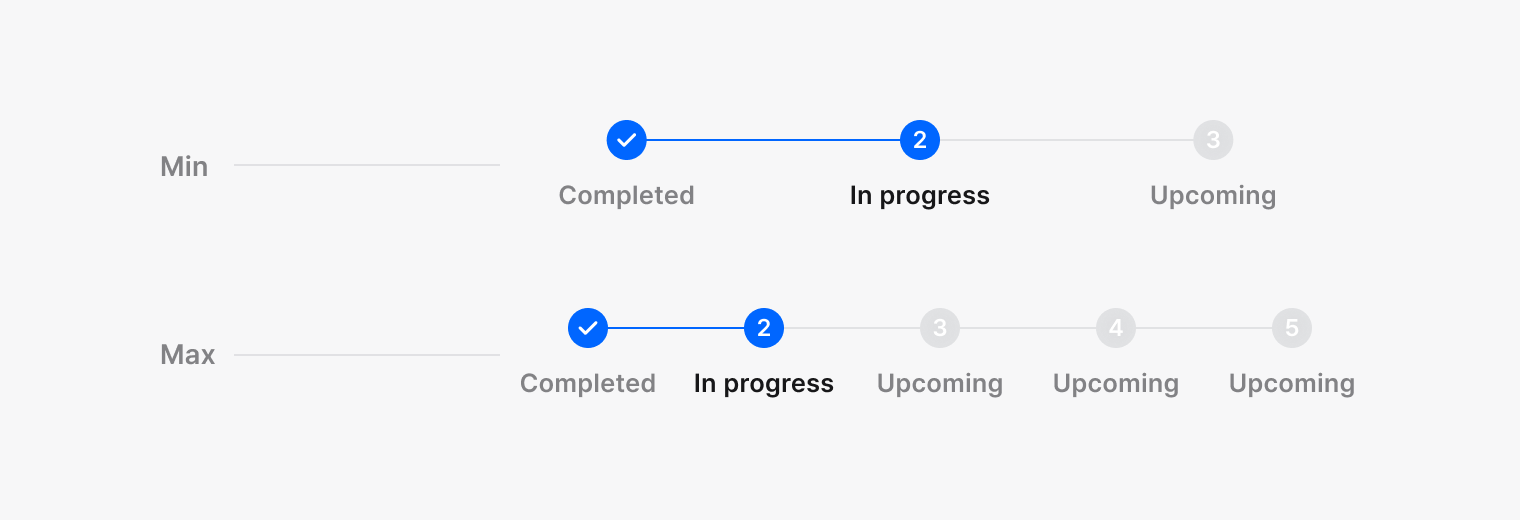The width and height of the screenshot is (1520, 520).
Task: Click Upcoming label below step 3 in Max stepper
Action: (x=940, y=383)
